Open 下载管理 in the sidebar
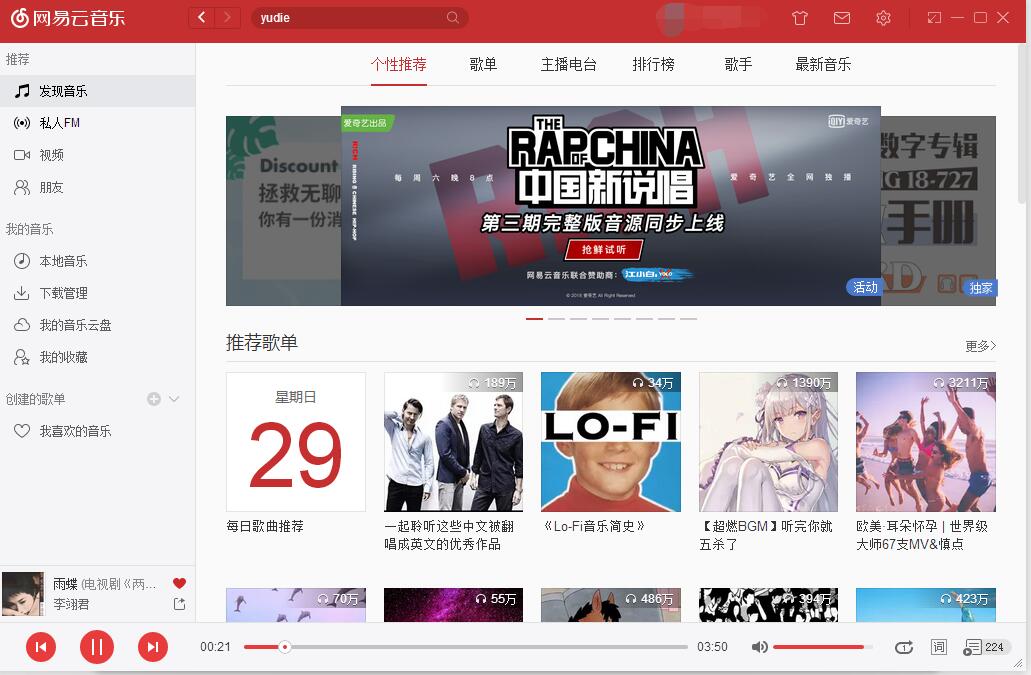1031x675 pixels. [x=97, y=293]
